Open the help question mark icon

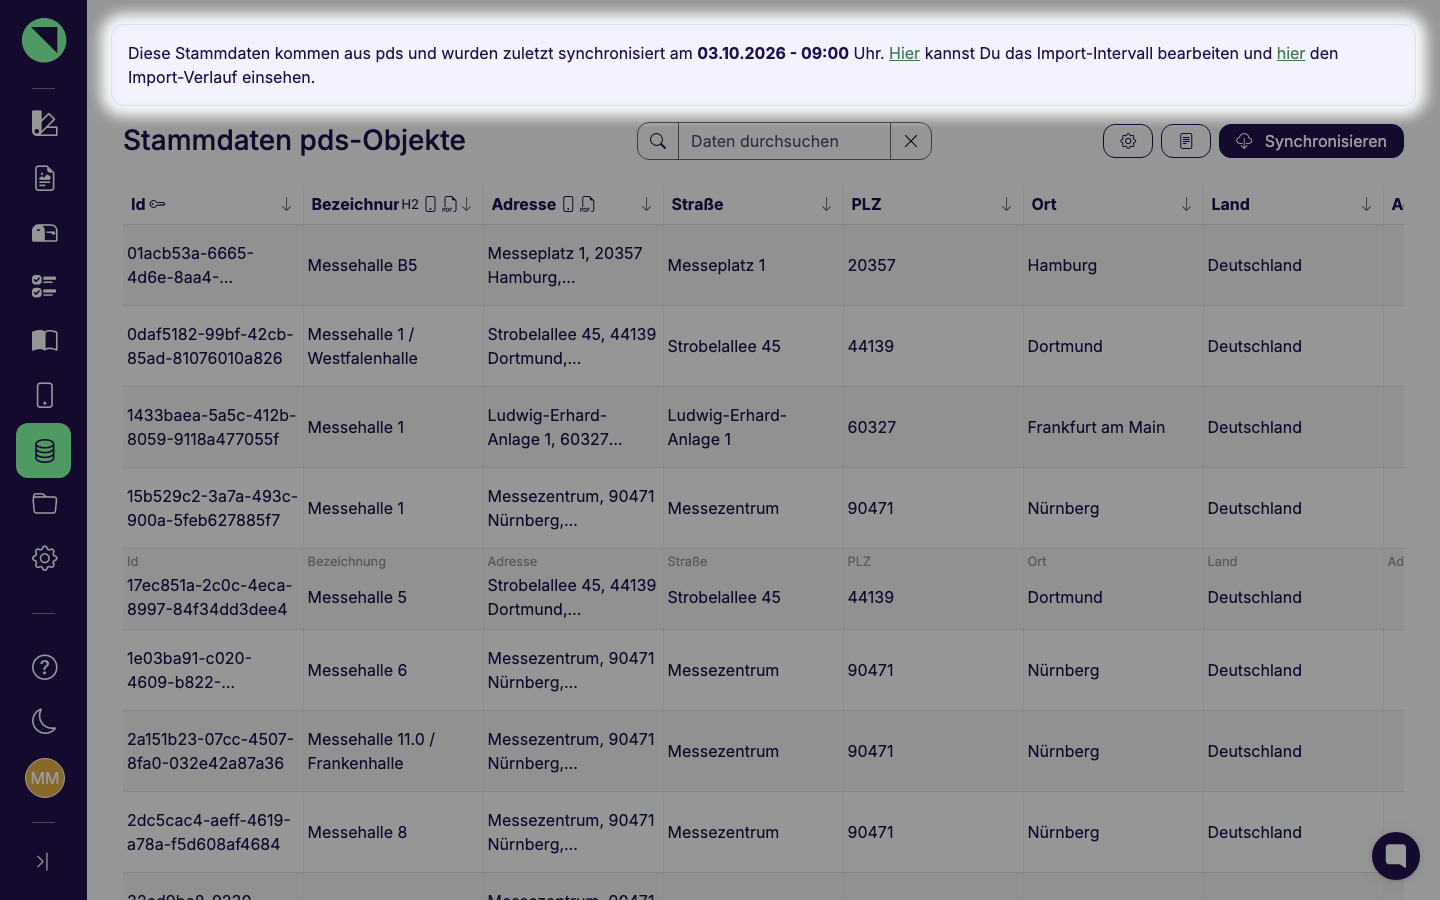tap(44, 667)
